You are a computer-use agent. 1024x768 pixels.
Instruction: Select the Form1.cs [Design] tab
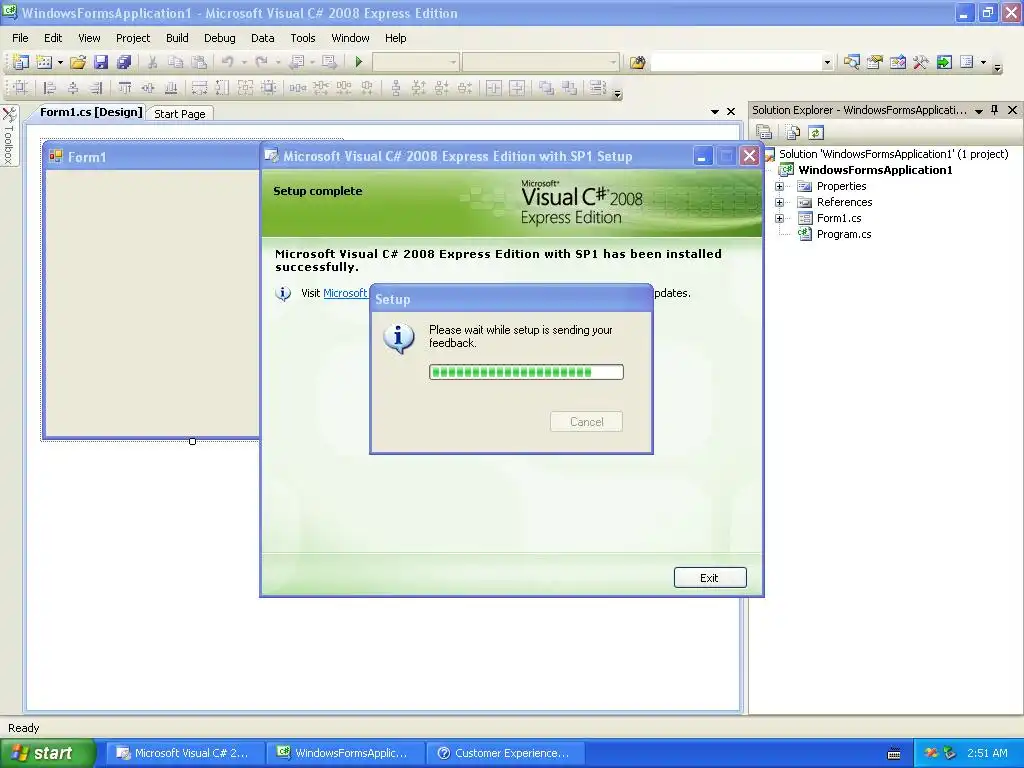tap(91, 112)
